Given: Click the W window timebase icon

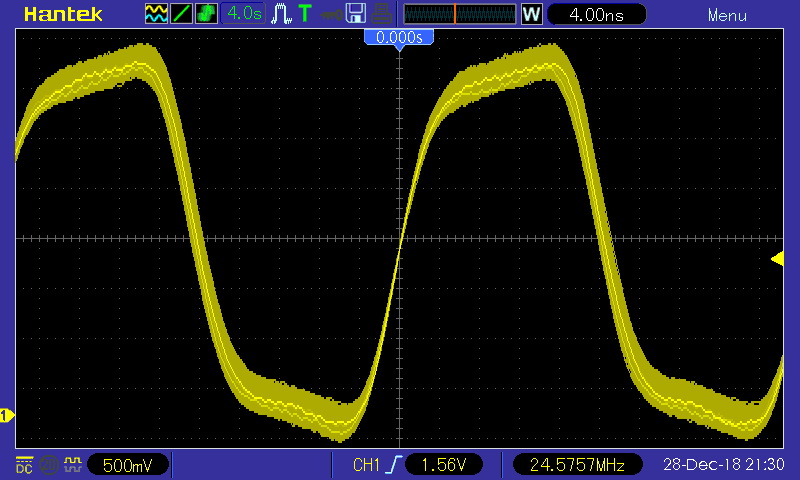Looking at the screenshot, I should 531,14.
